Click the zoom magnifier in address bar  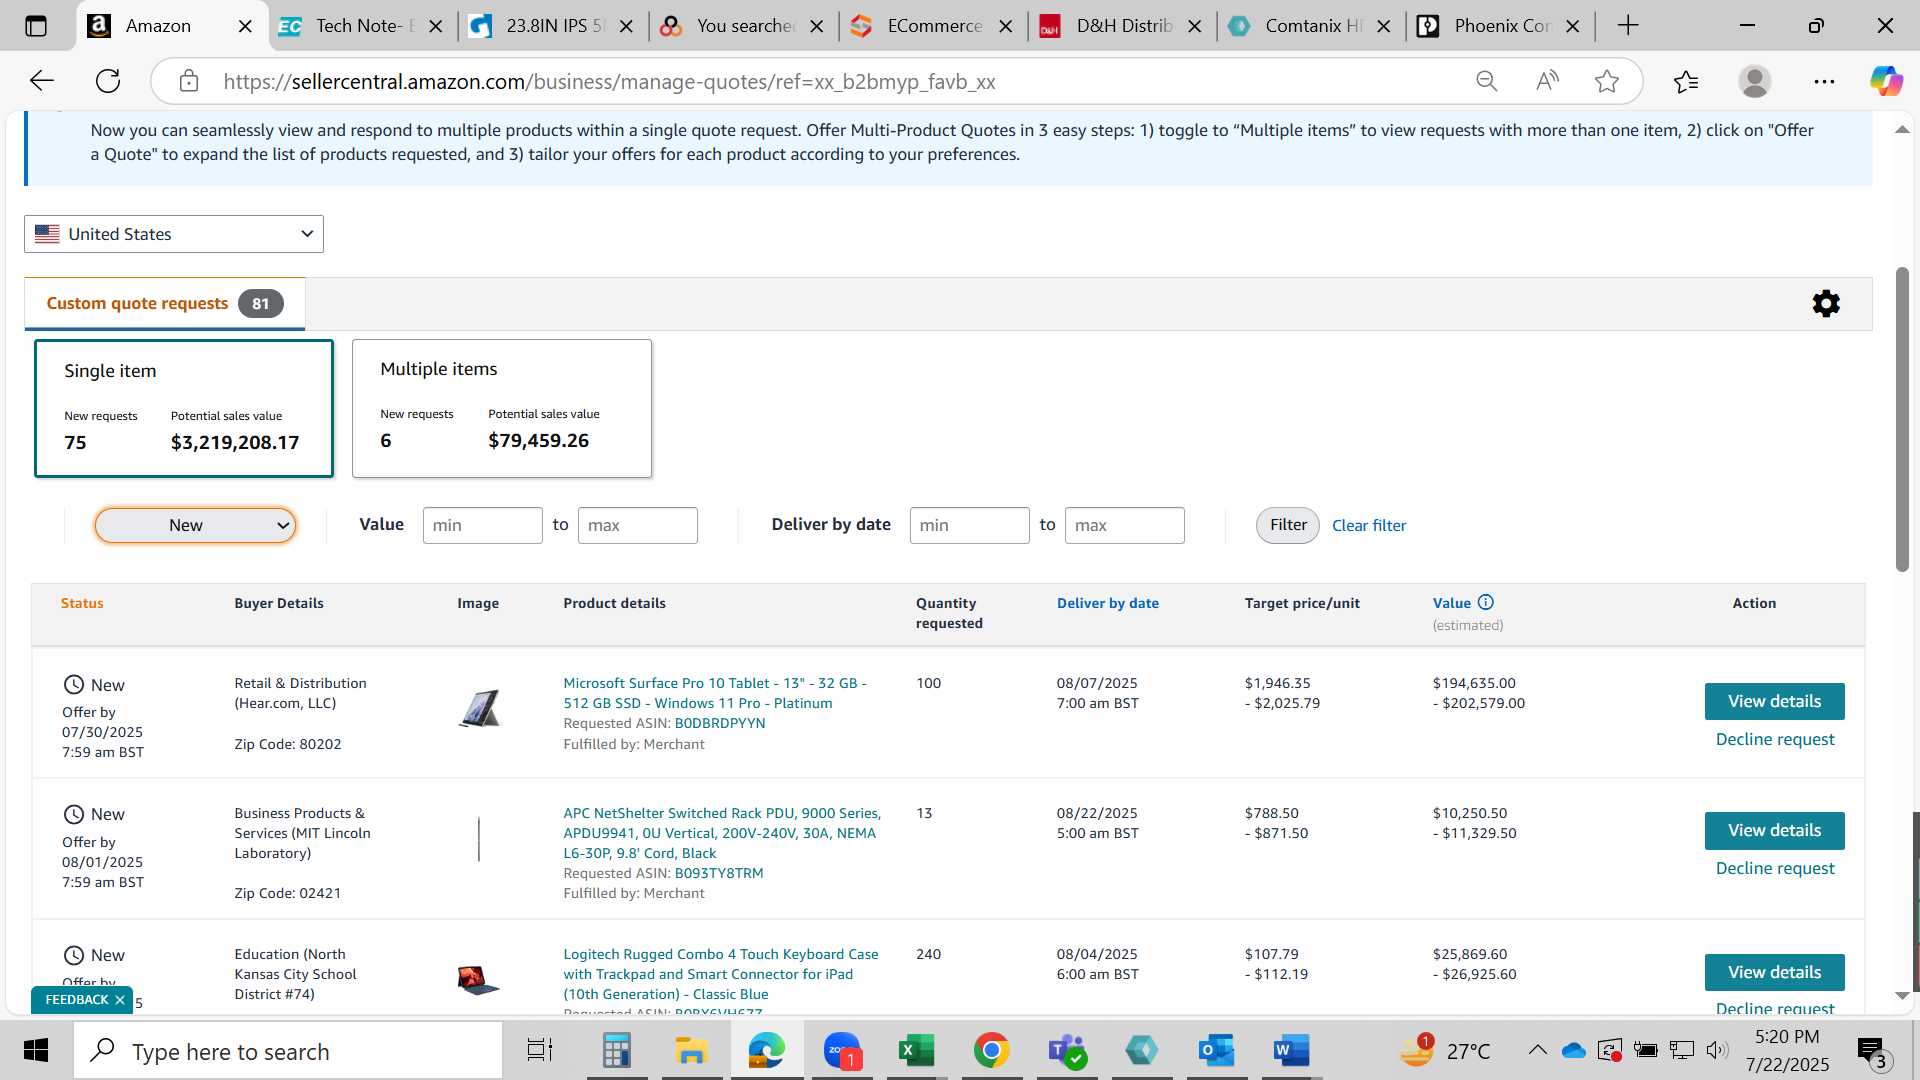pyautogui.click(x=1487, y=81)
